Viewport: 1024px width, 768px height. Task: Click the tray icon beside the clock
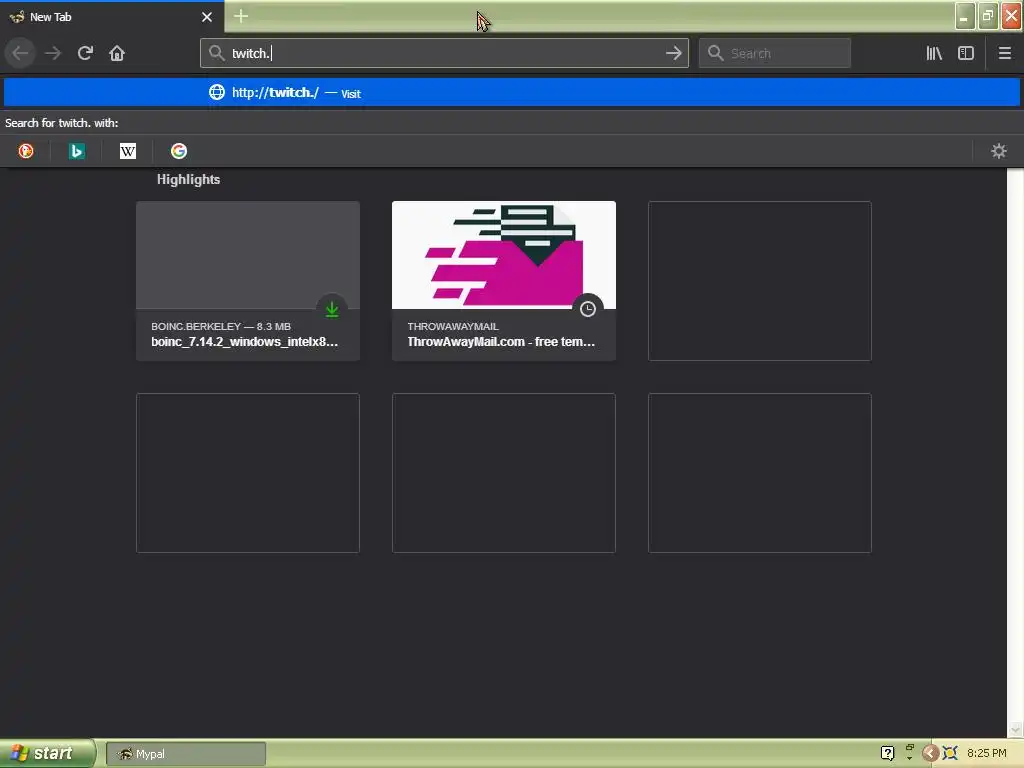[950, 753]
